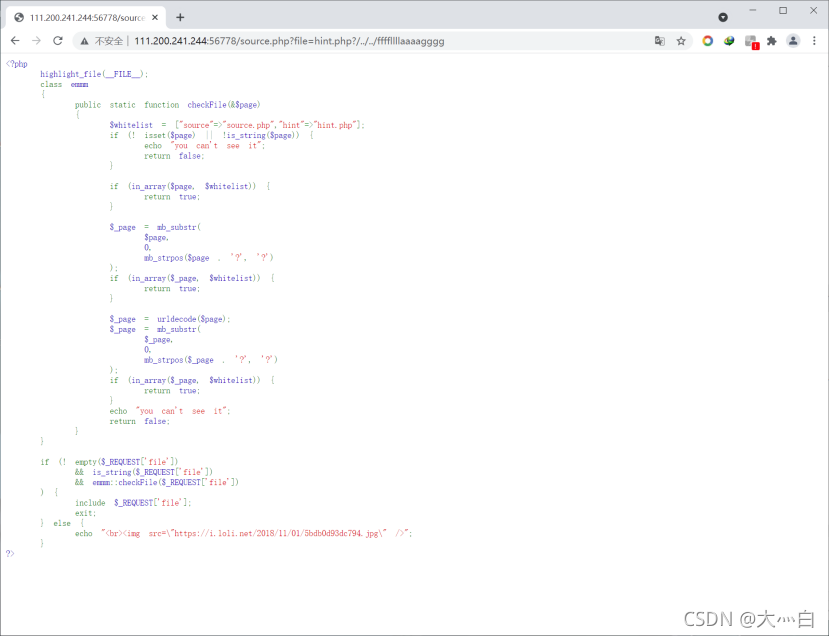Click the '<?php' opening tag

[x=16, y=64]
